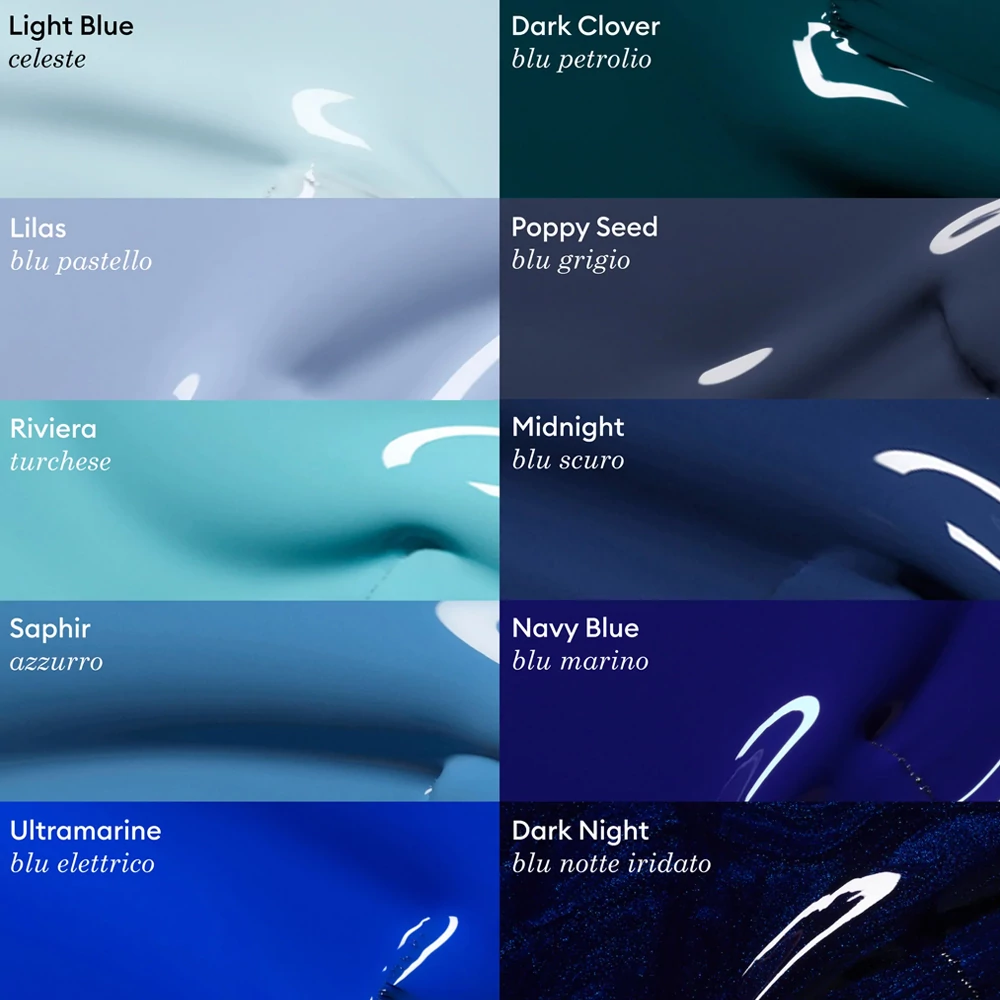This screenshot has height=1000, width=1000.
Task: Click the Dark Night label text
Action: point(580,831)
